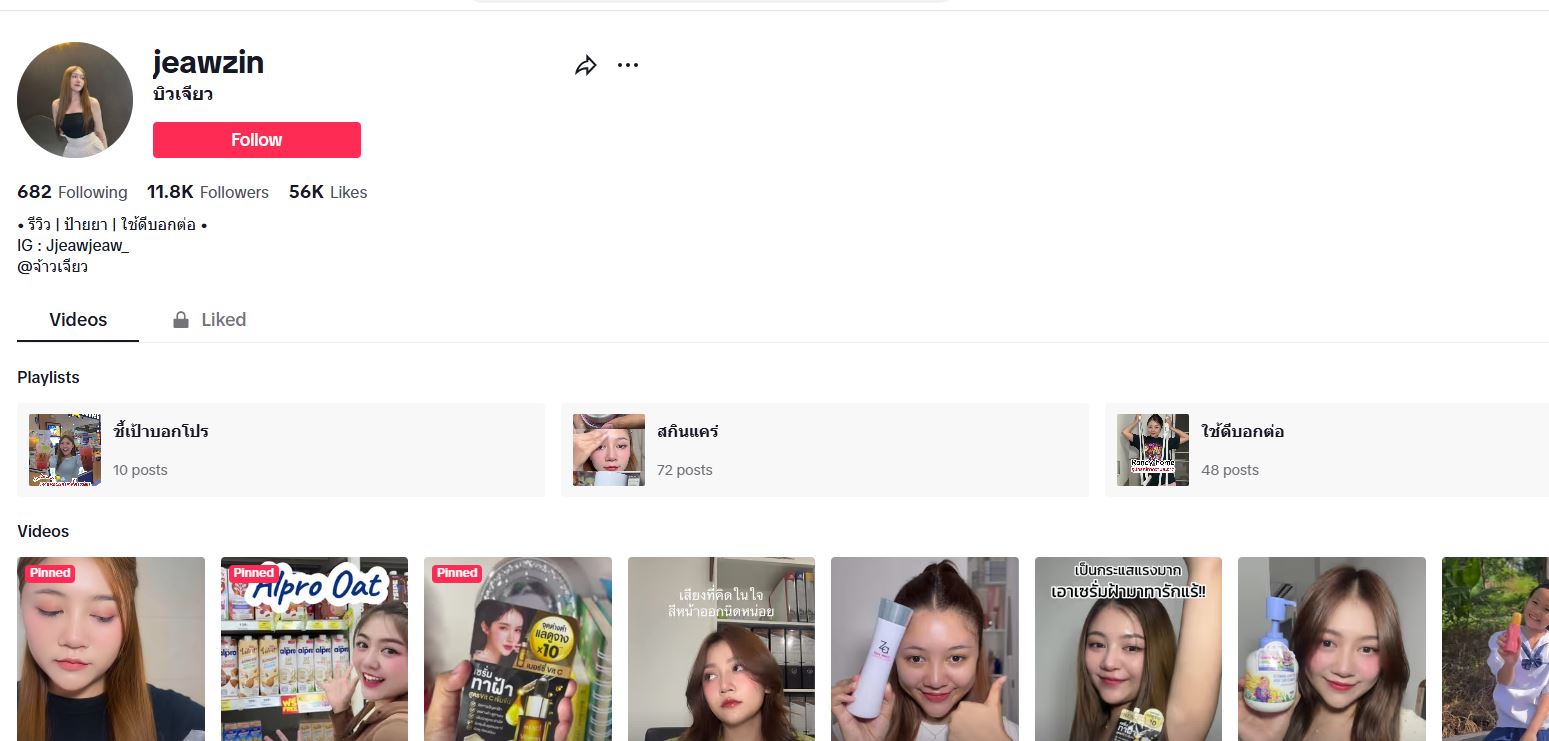Open the first pinned video with closed eyes
1549x741 pixels.
(111, 649)
